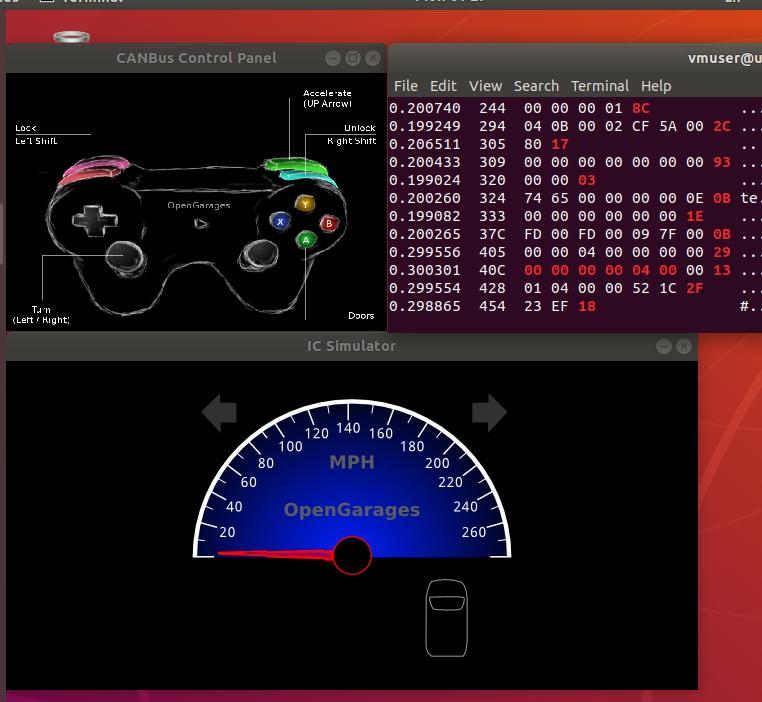
Task: Minimize the CANBus Control Panel window
Action: tap(333, 58)
